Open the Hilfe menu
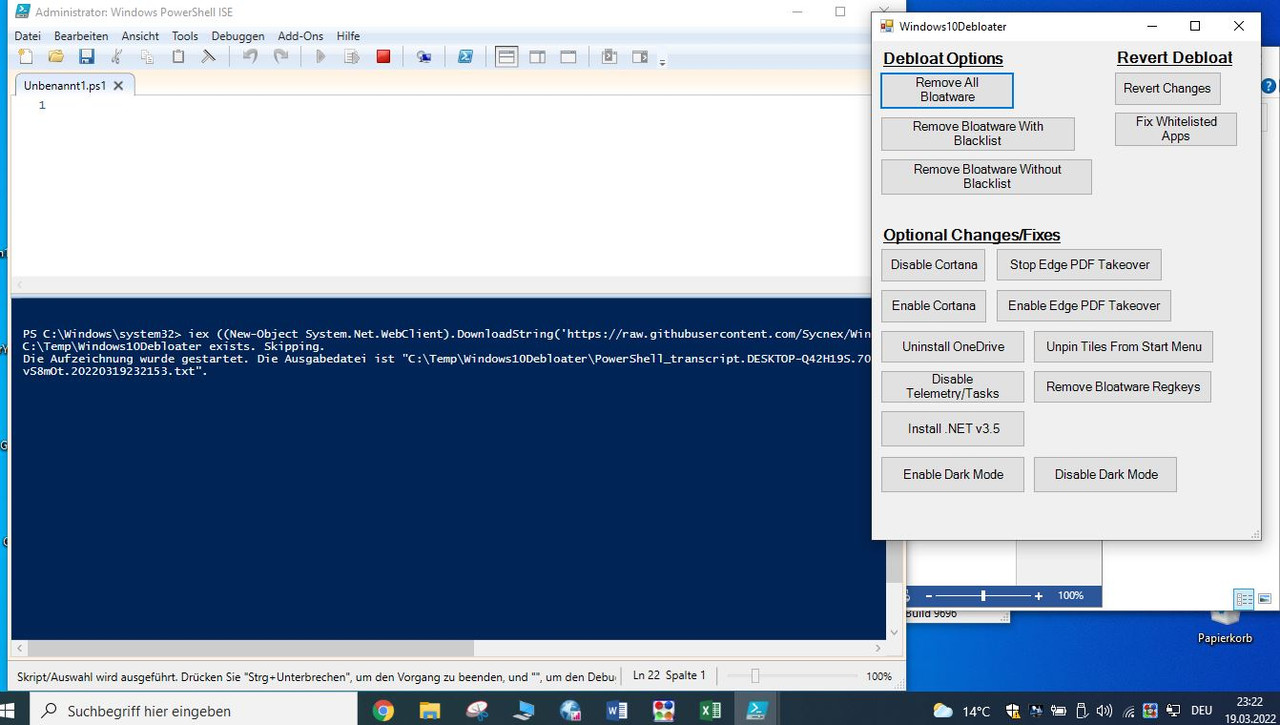 point(348,36)
